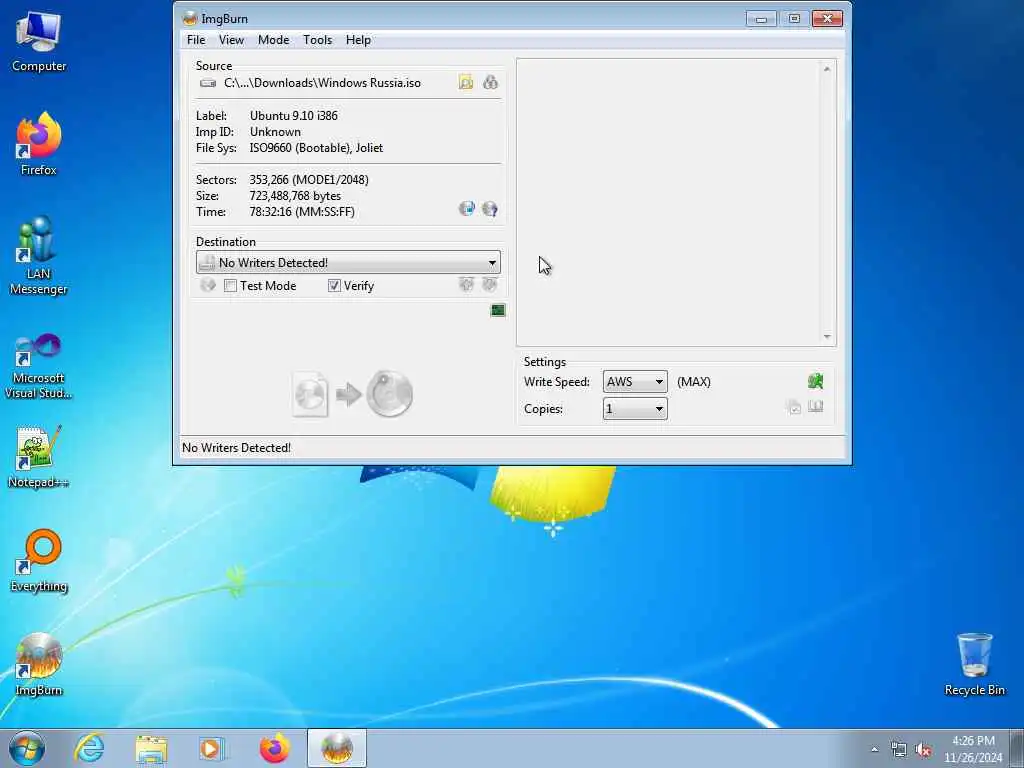Click the first greyed icon right of Verify
The width and height of the screenshot is (1024, 768).
466,285
